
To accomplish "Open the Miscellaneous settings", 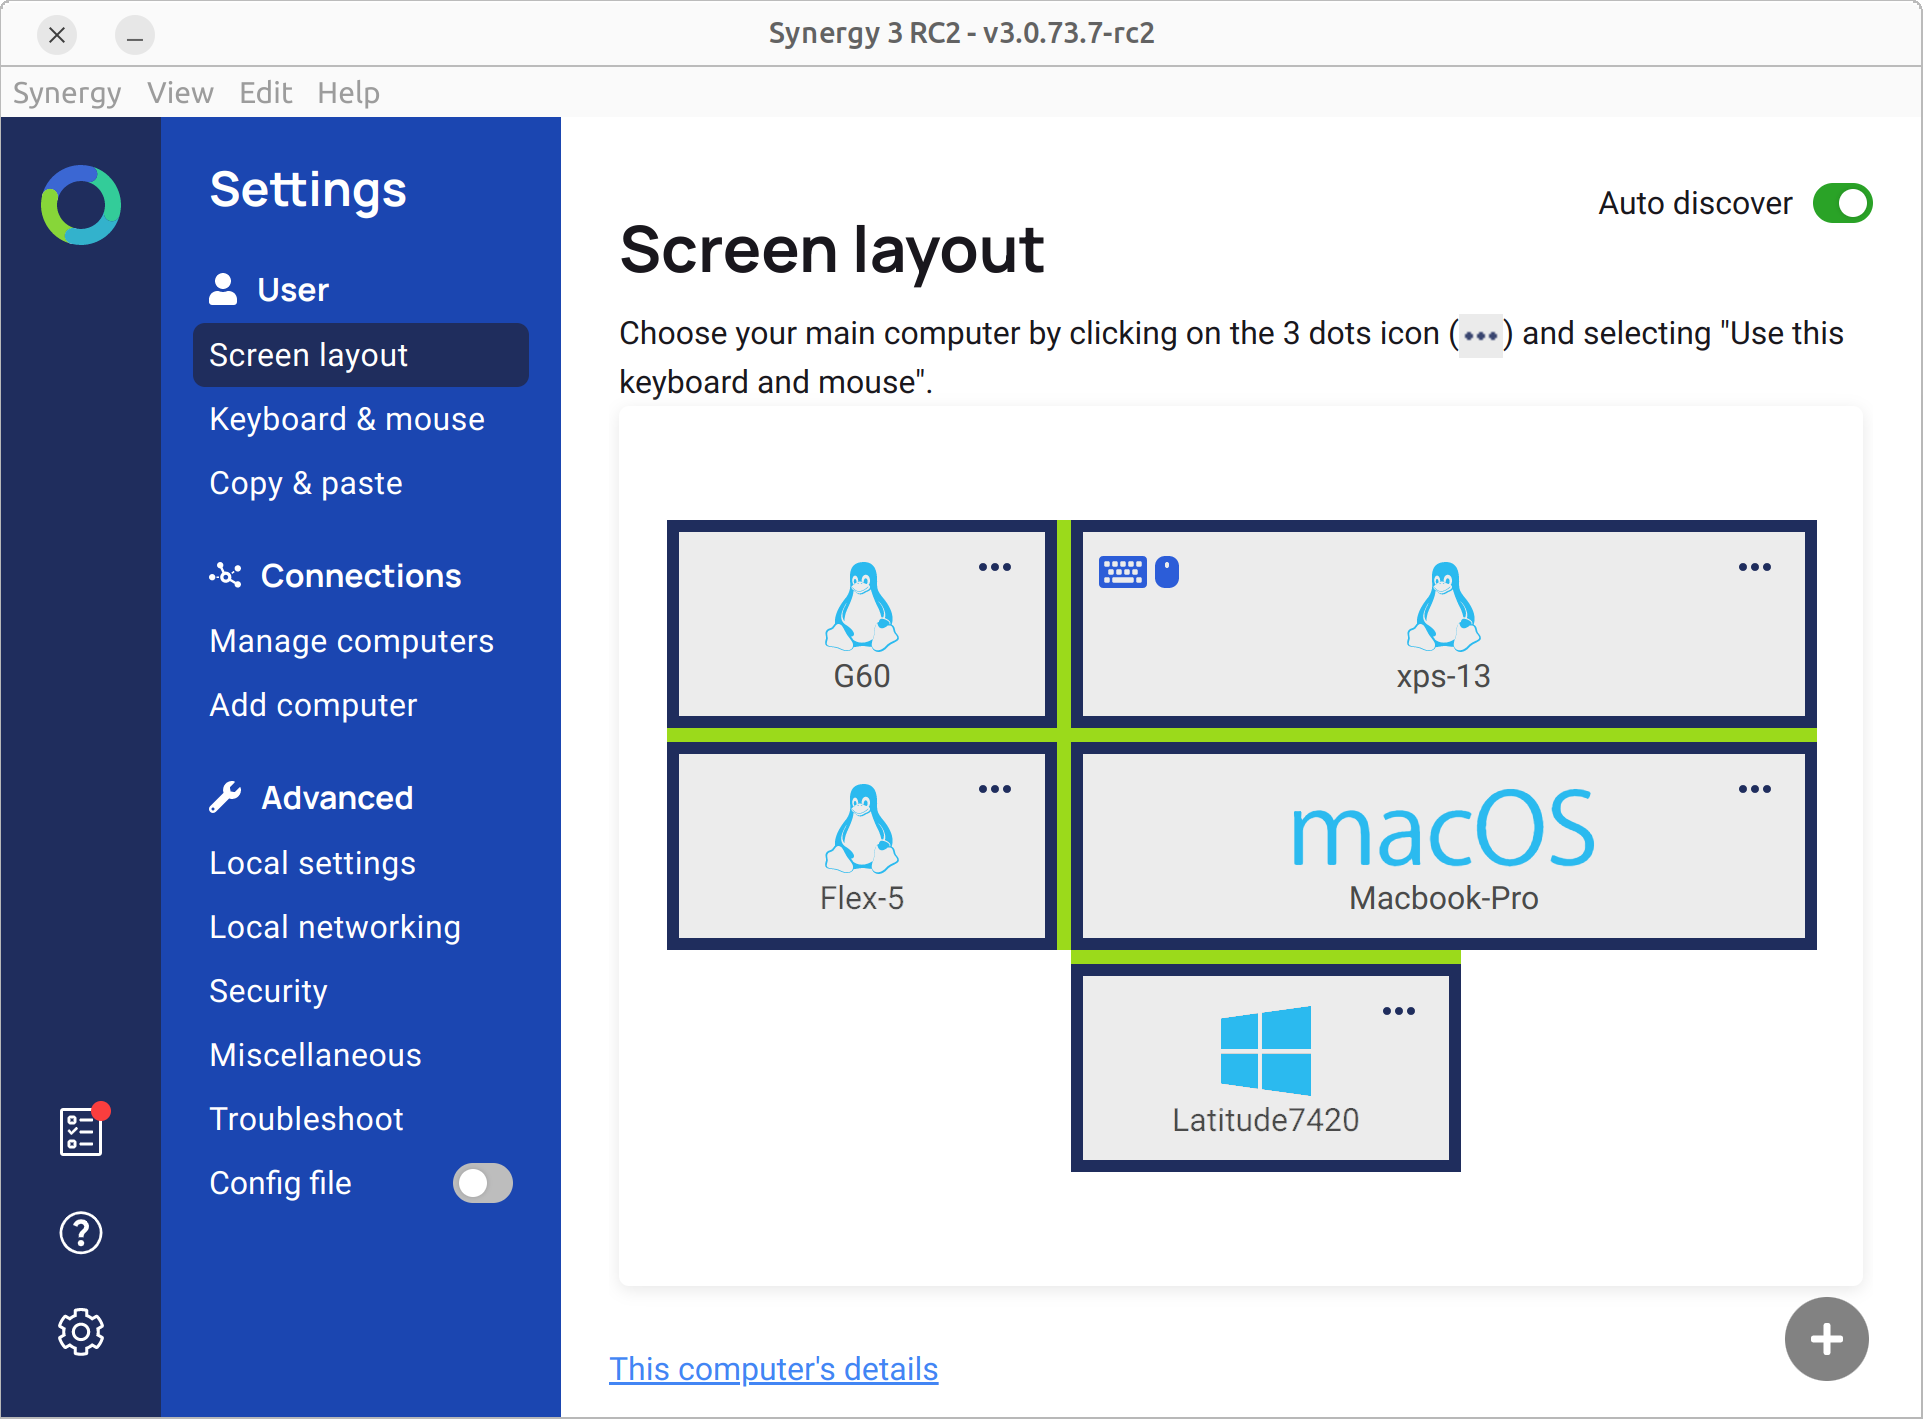I will point(316,1055).
